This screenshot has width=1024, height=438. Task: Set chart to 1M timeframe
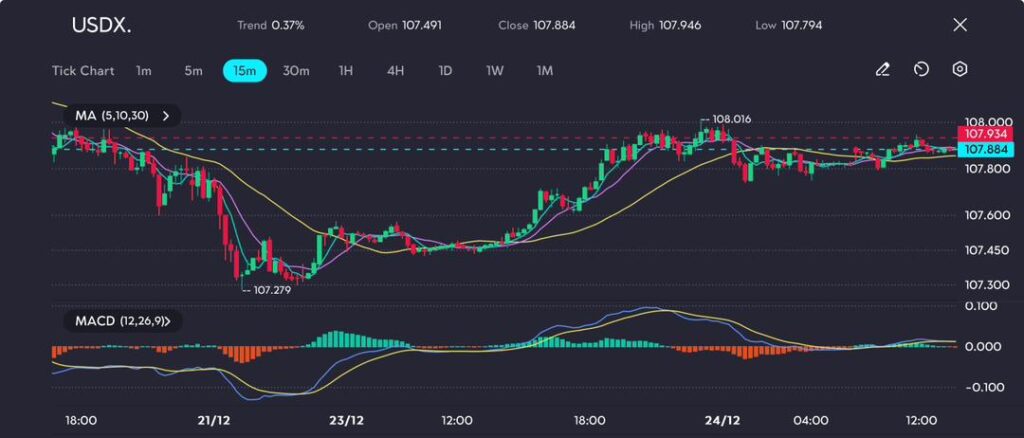tap(544, 71)
